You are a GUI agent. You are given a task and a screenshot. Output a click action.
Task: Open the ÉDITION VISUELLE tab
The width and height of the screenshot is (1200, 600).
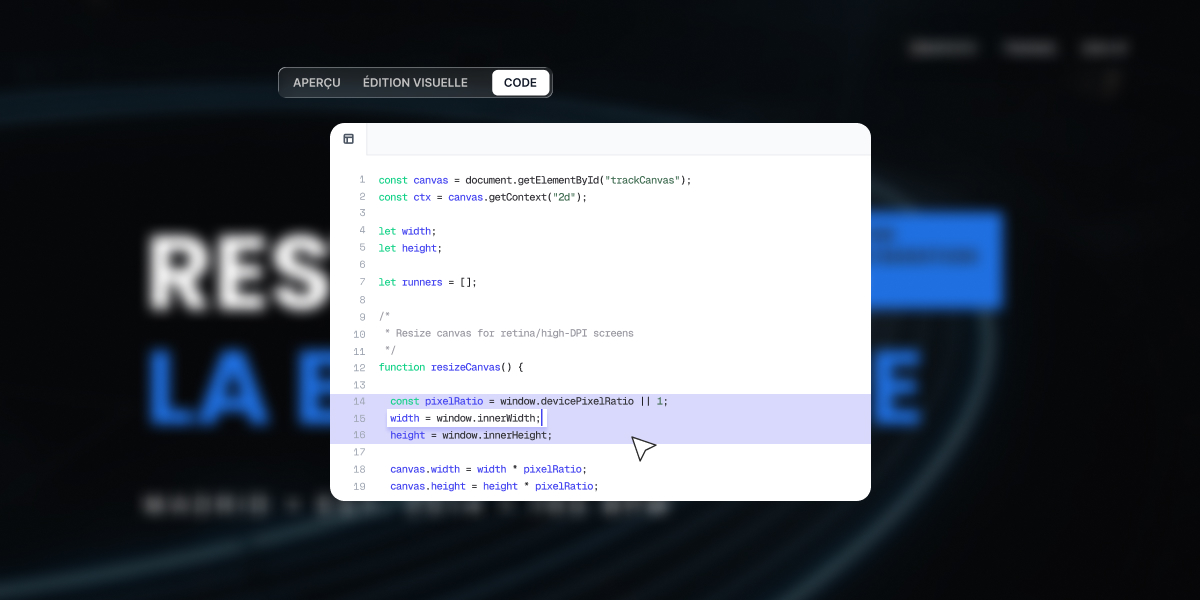coord(415,83)
